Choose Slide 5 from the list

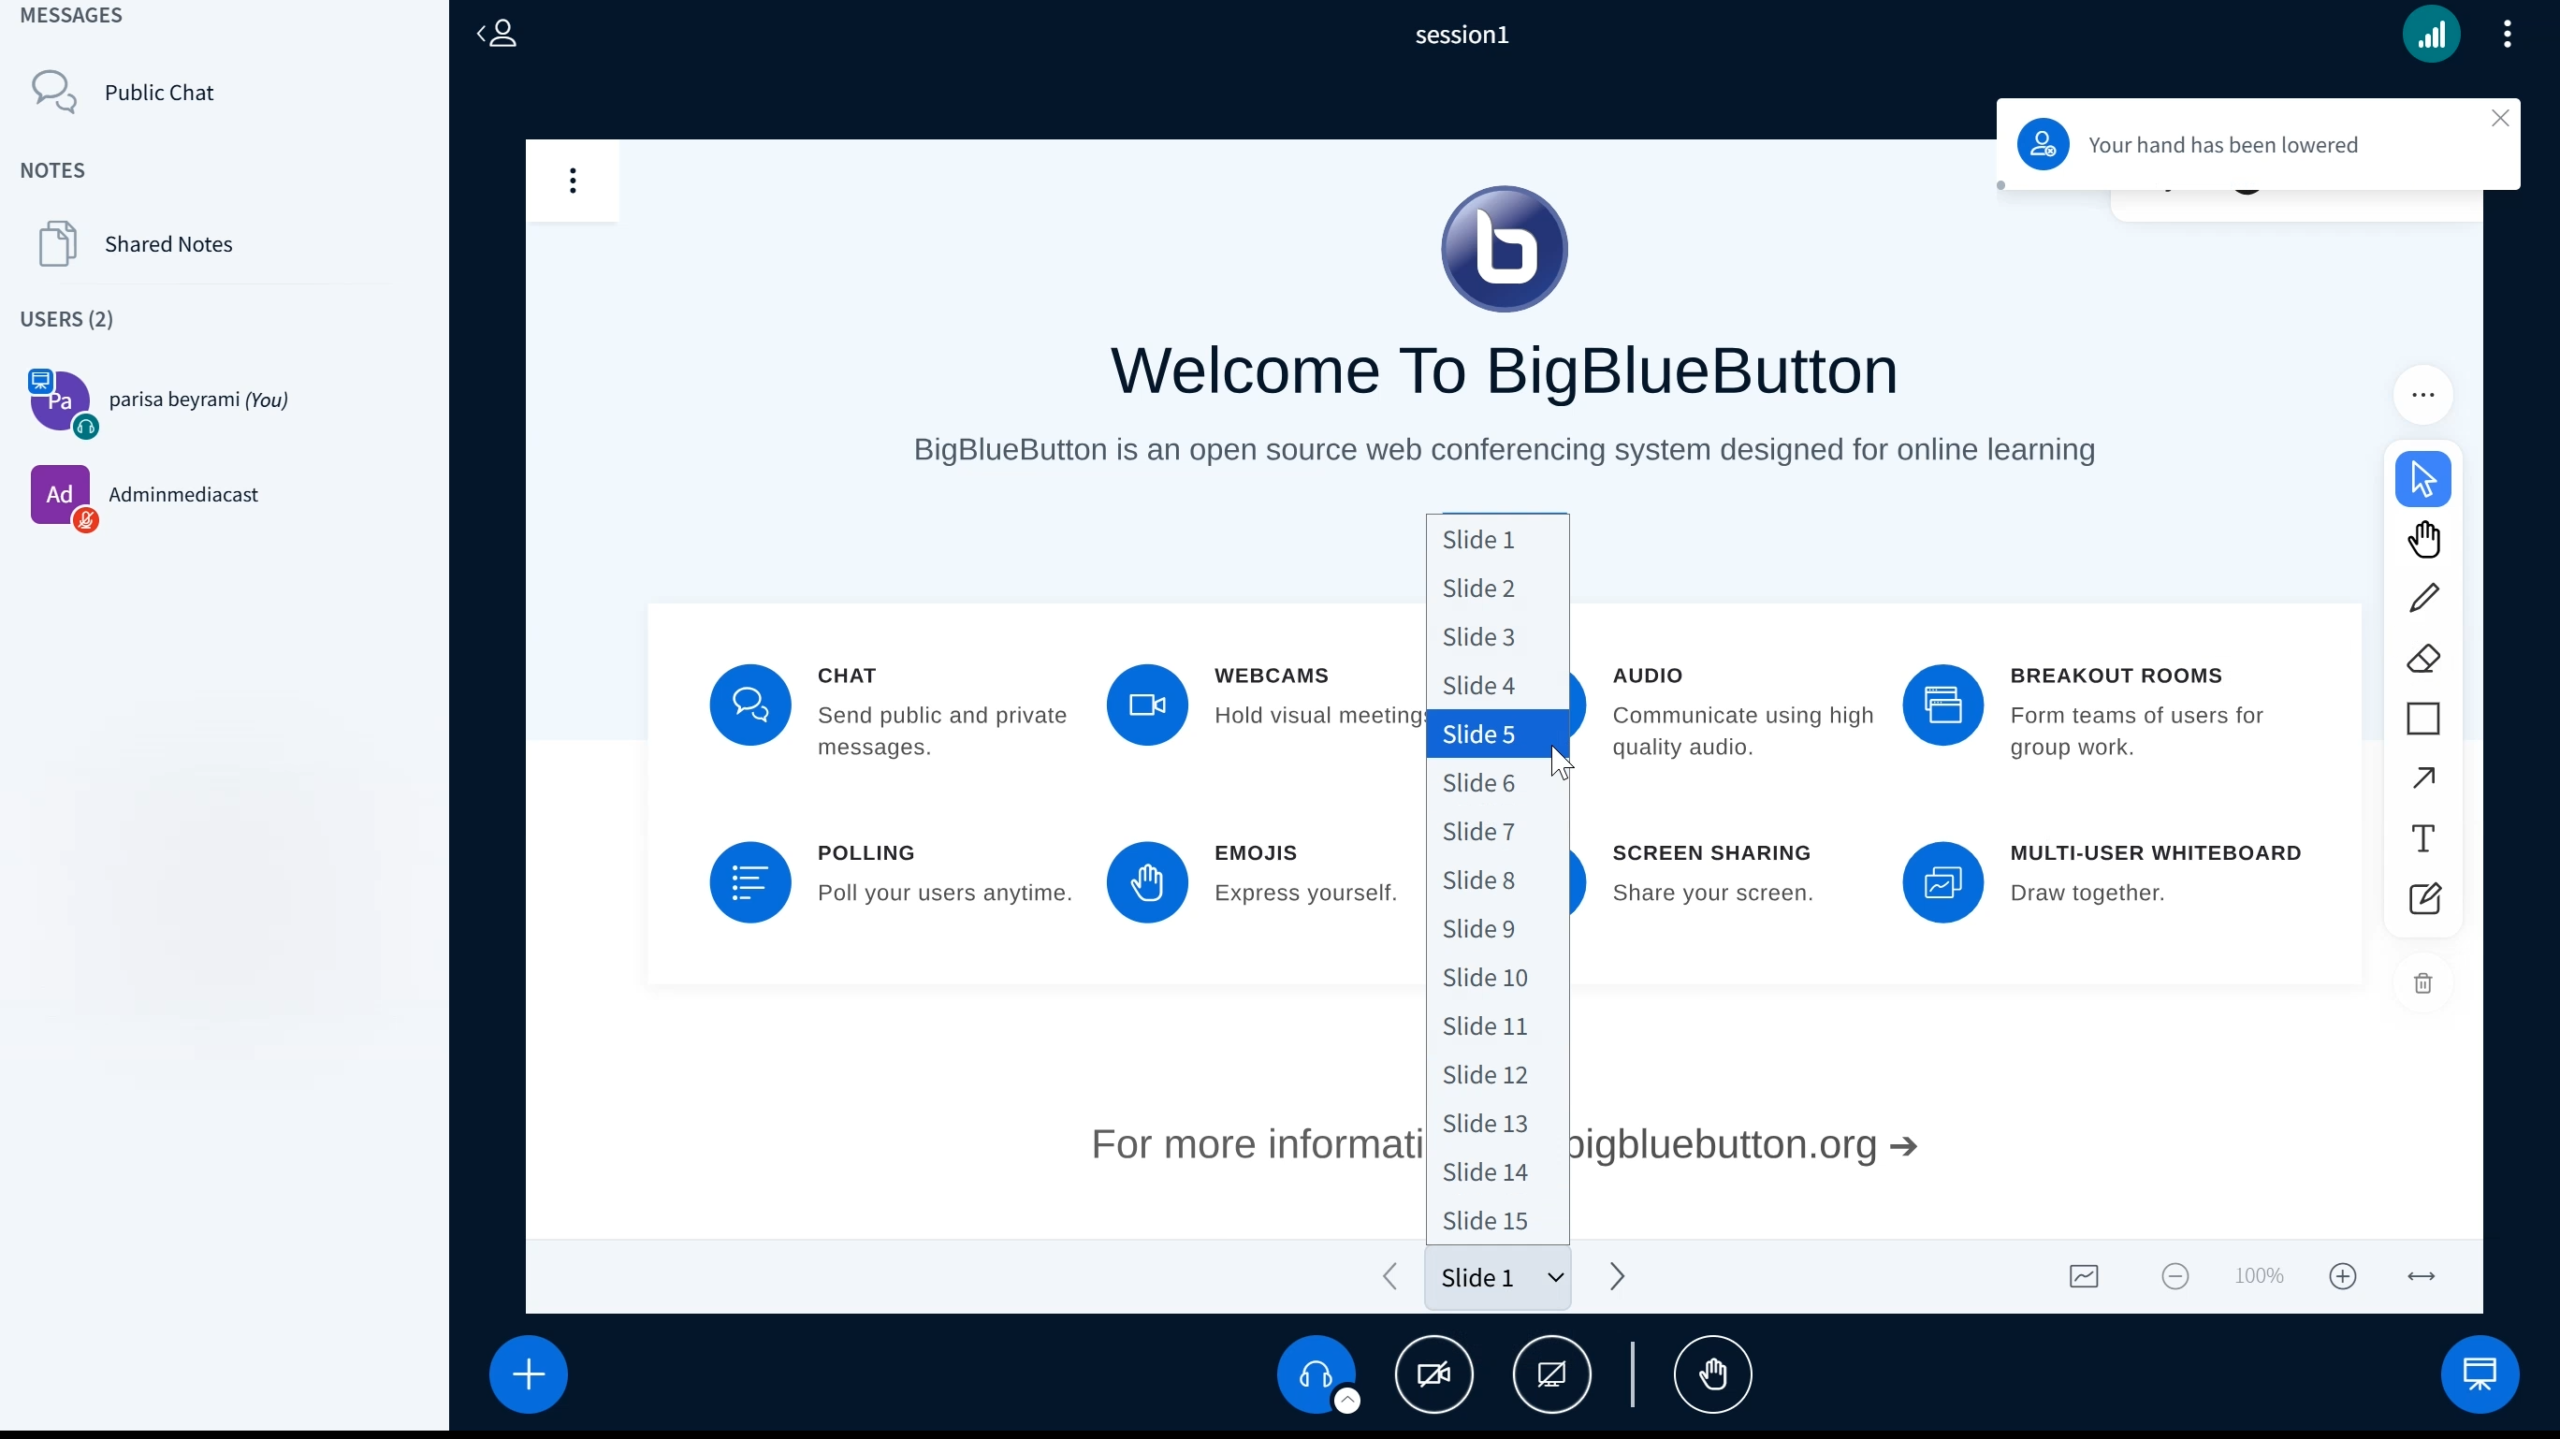[1479, 734]
